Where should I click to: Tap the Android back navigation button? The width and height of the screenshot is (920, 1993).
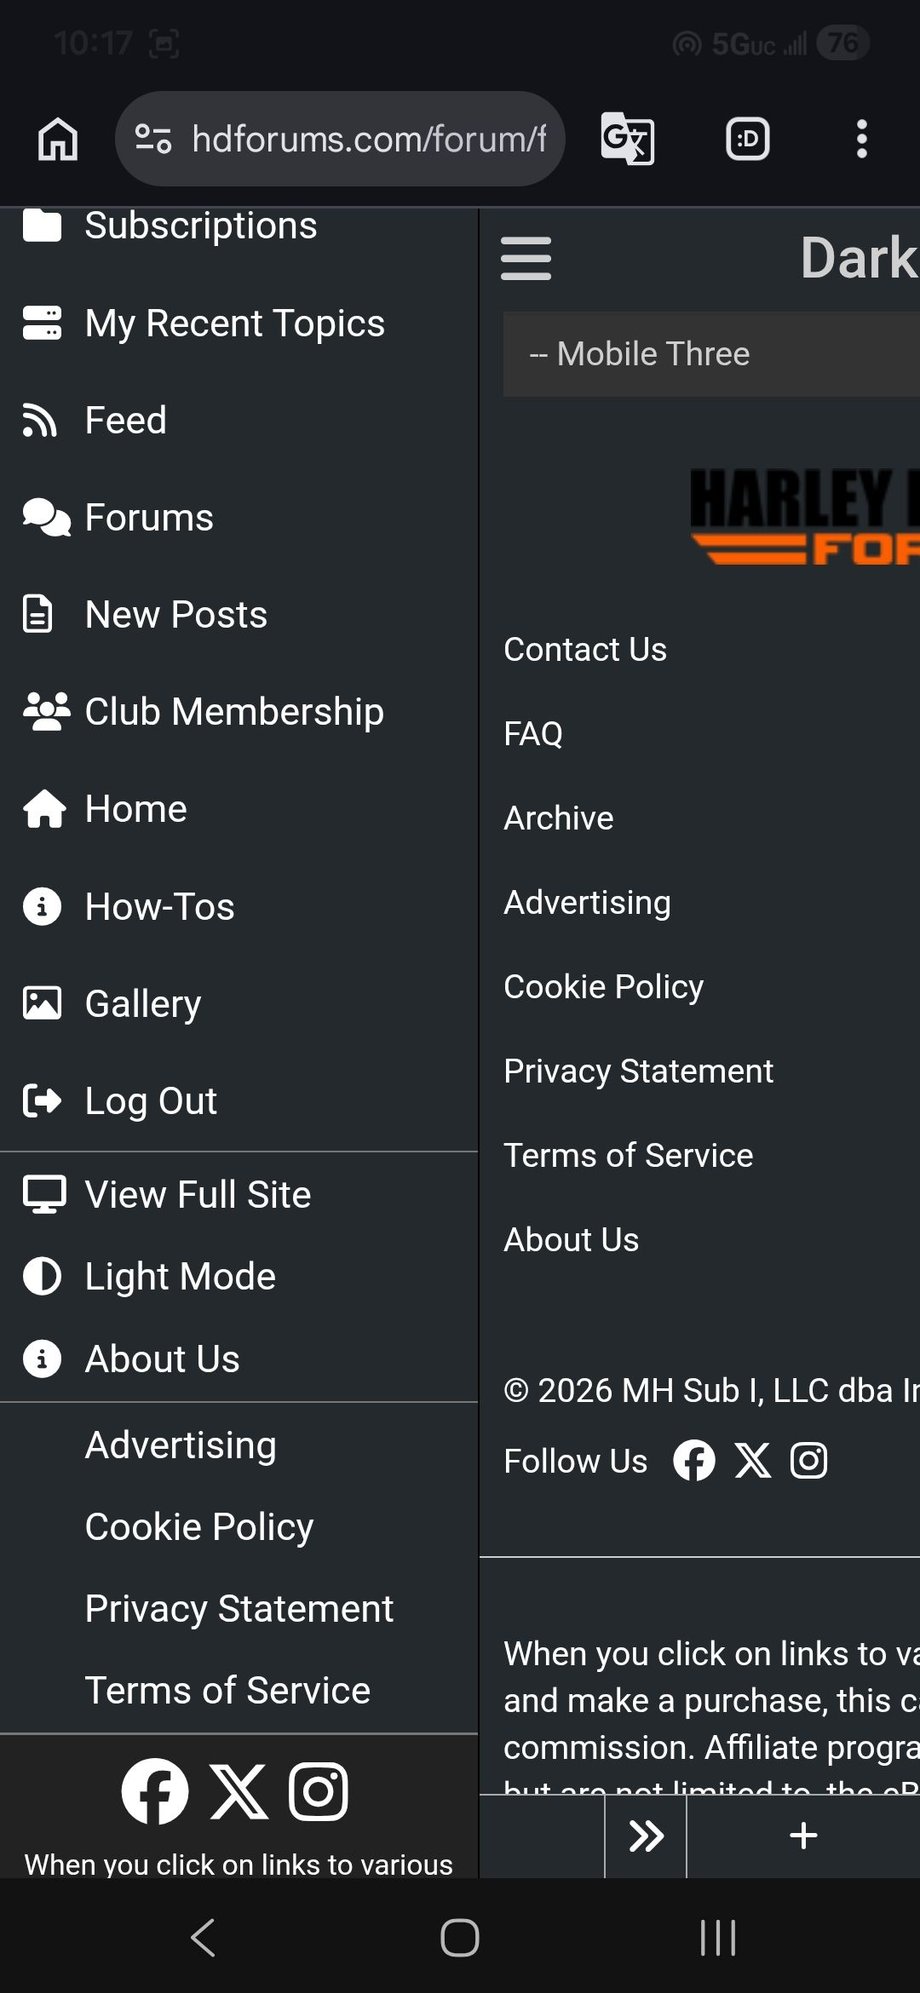coord(203,1937)
